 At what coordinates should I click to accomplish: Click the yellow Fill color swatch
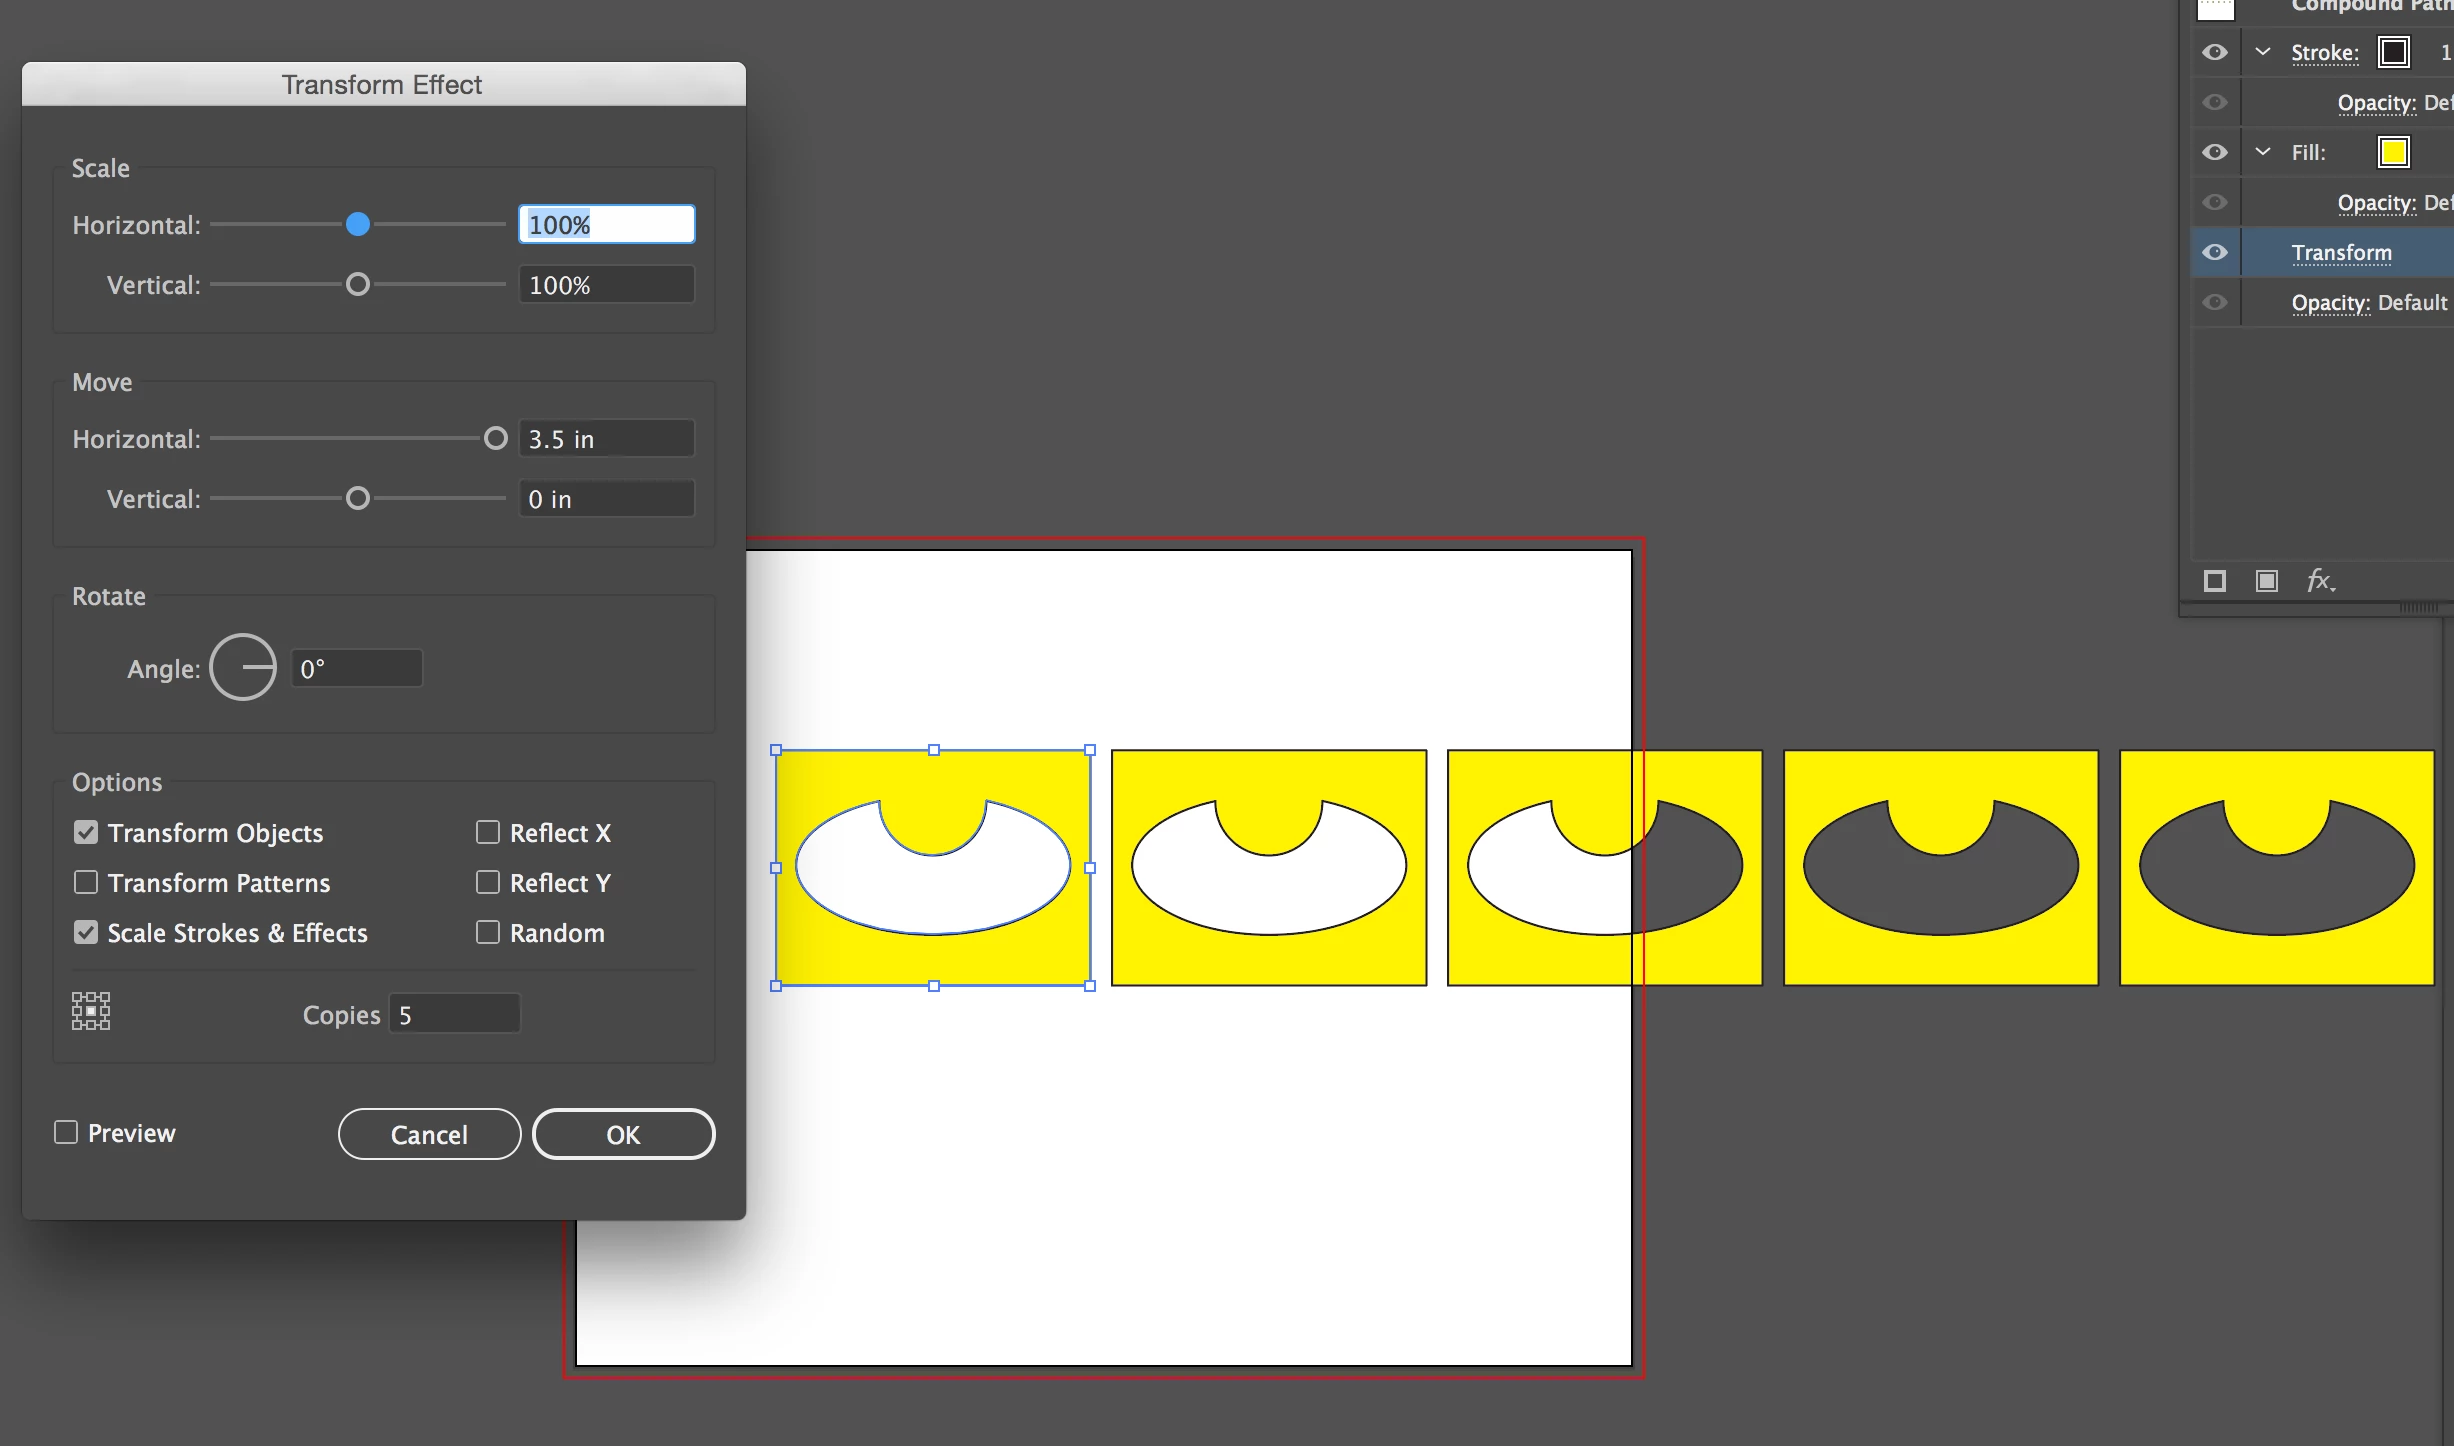coord(2393,152)
